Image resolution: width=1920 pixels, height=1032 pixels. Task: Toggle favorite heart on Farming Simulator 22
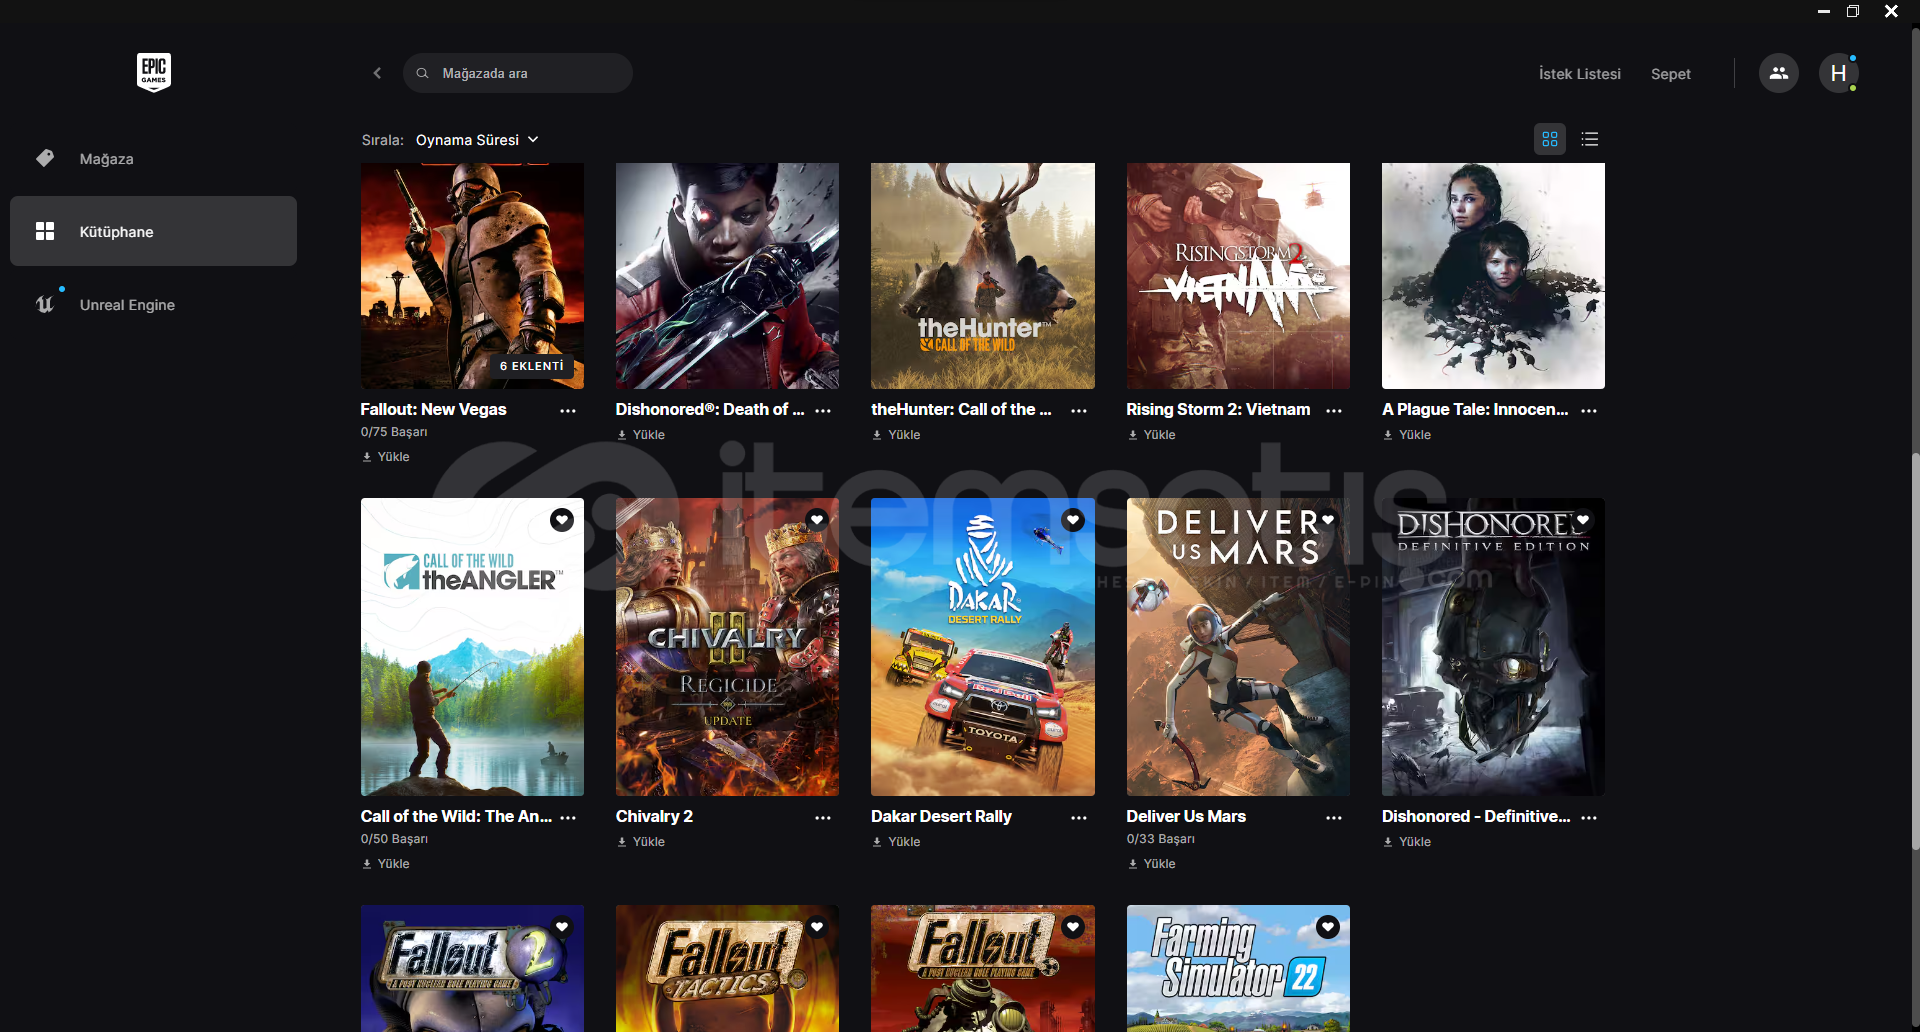coord(1328,927)
